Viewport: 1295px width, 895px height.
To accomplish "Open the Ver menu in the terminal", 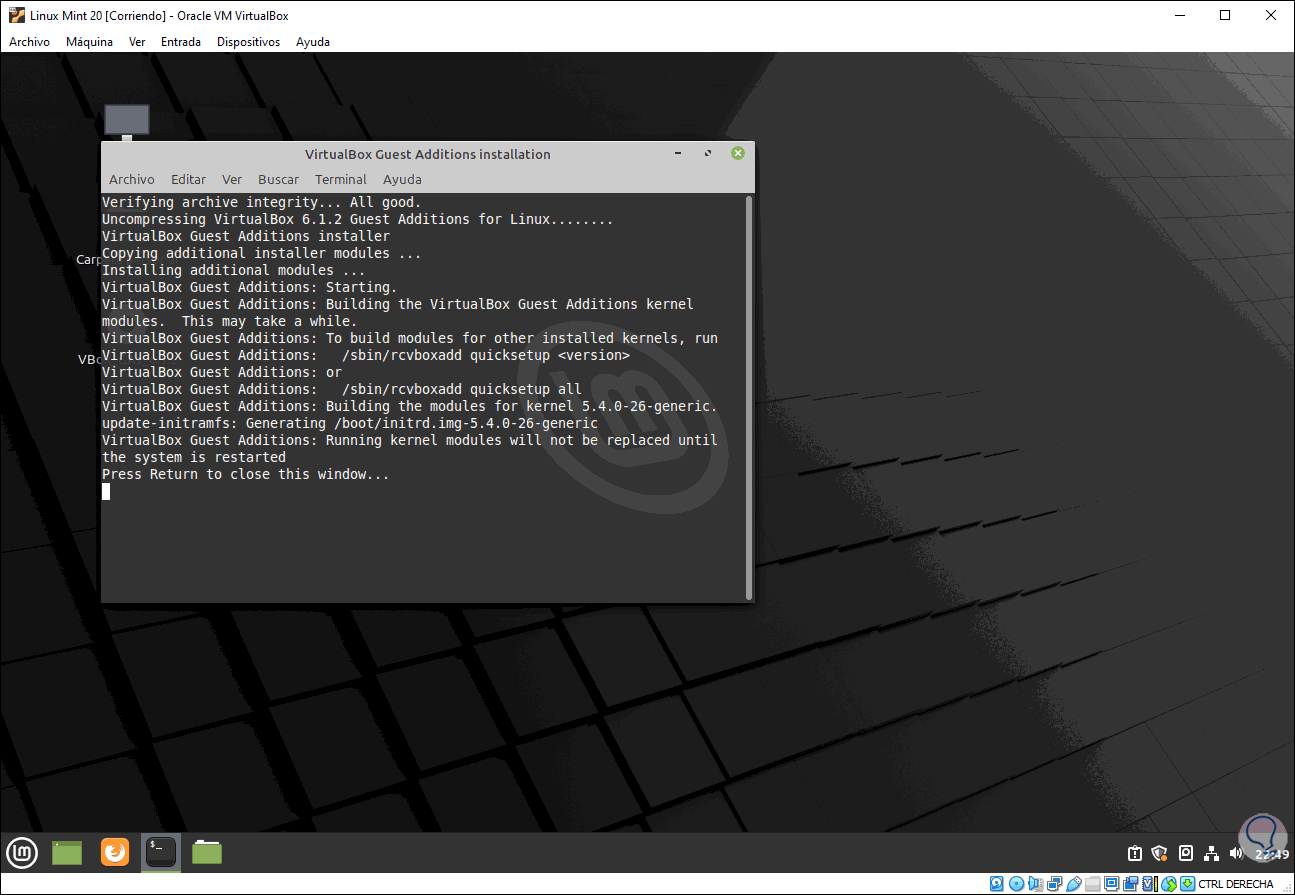I will click(x=232, y=180).
